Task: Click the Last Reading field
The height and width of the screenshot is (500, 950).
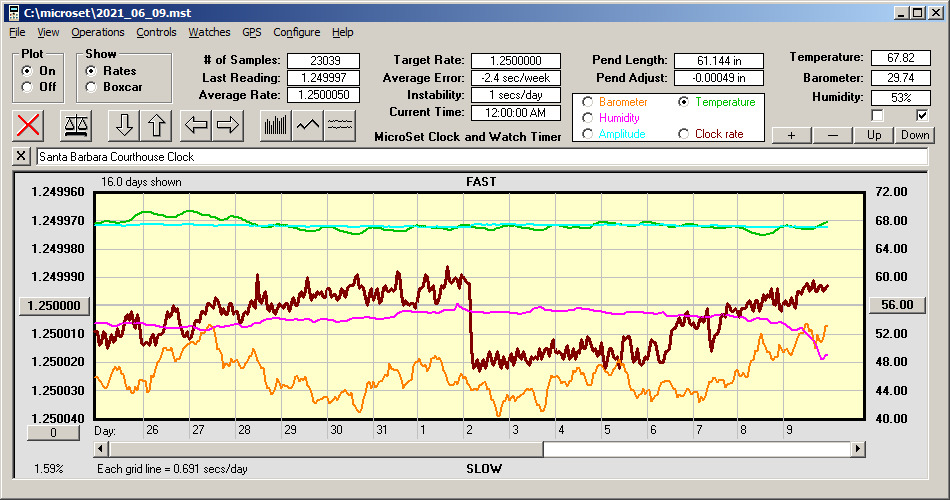Action: click(324, 78)
